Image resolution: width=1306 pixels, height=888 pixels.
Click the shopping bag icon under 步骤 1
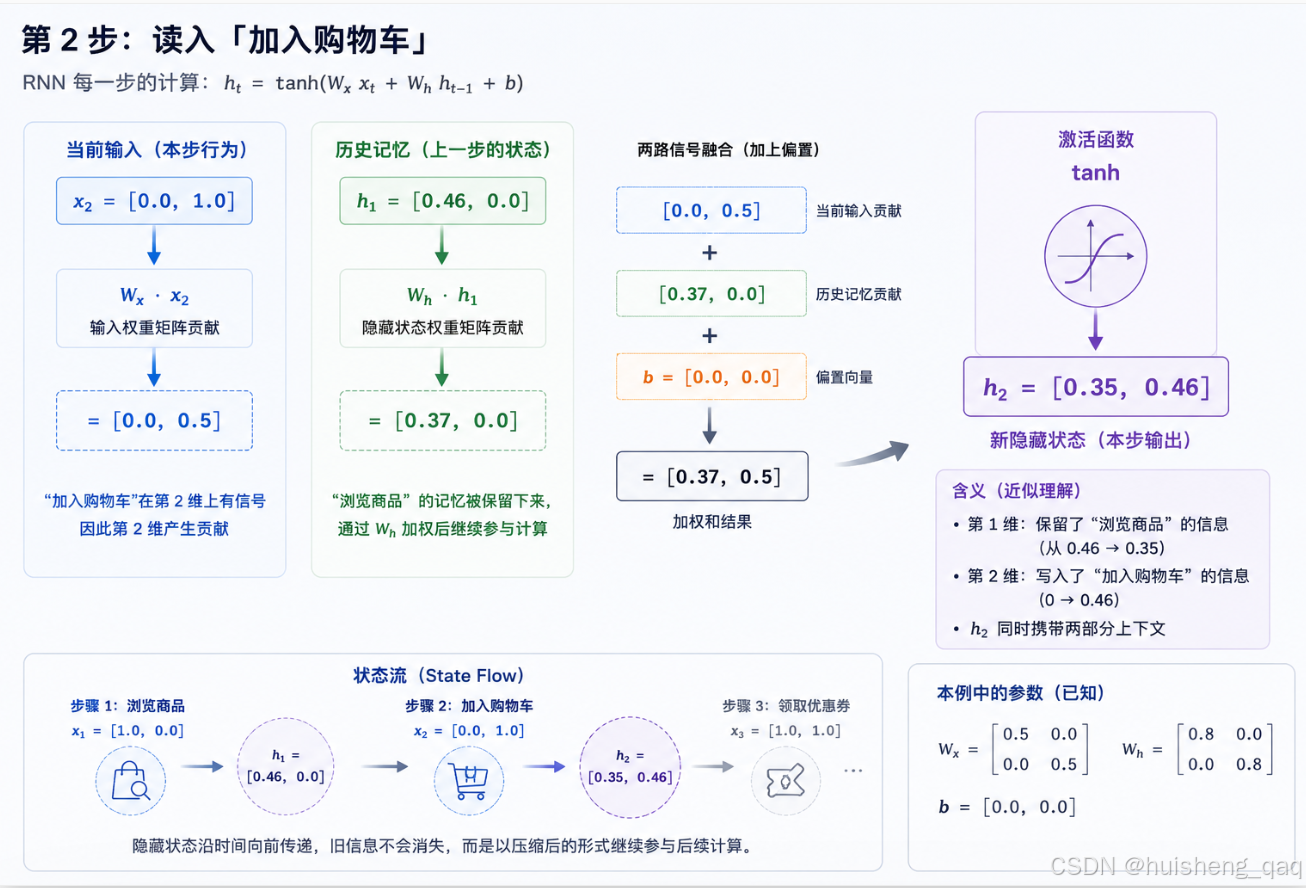click(x=131, y=782)
